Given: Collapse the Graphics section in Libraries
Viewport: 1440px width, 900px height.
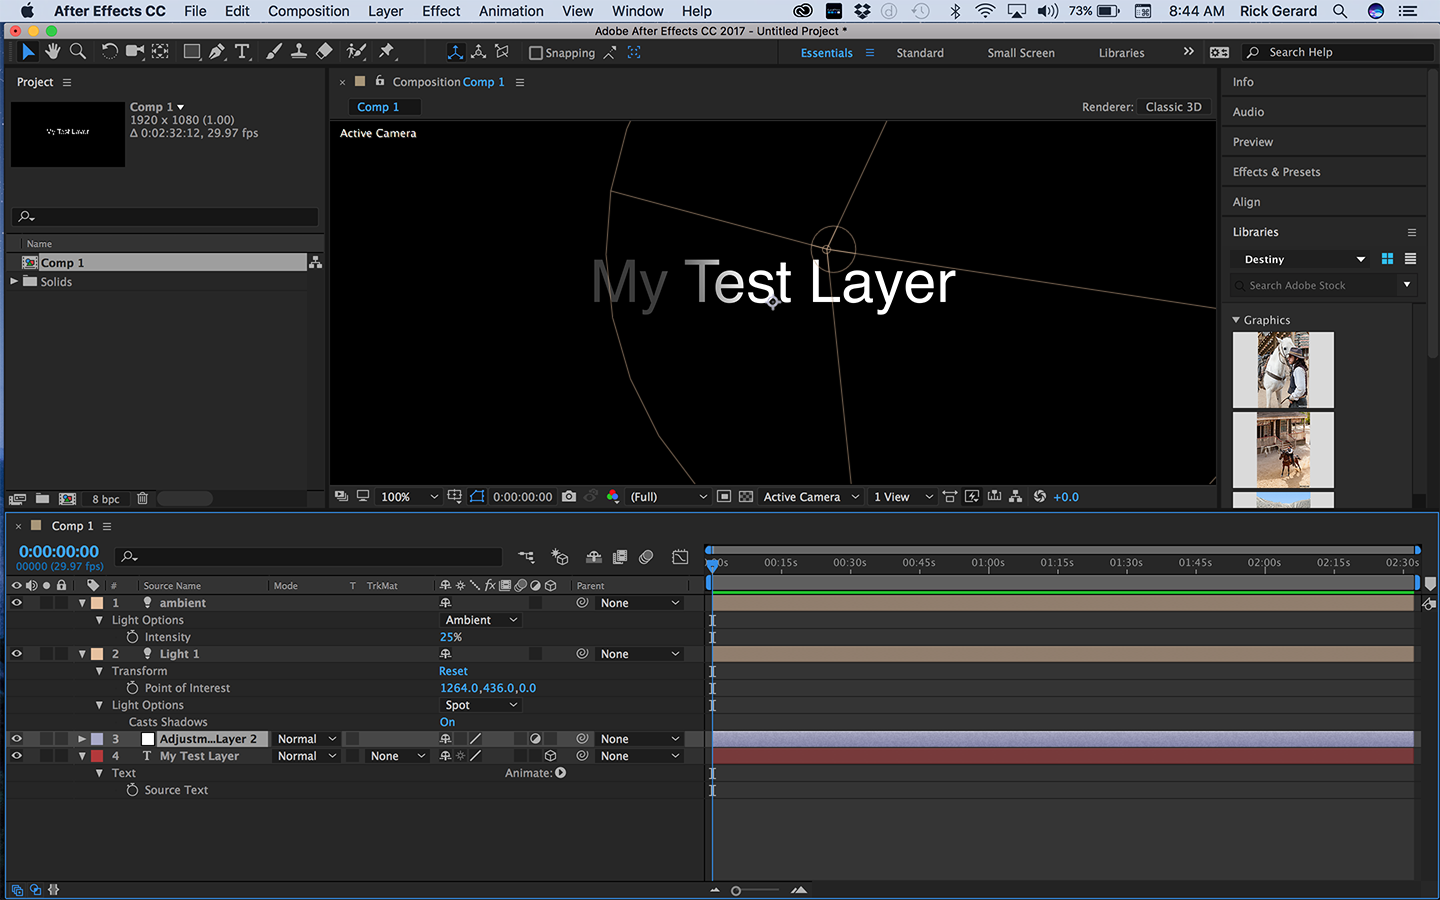Looking at the screenshot, I should tap(1236, 320).
